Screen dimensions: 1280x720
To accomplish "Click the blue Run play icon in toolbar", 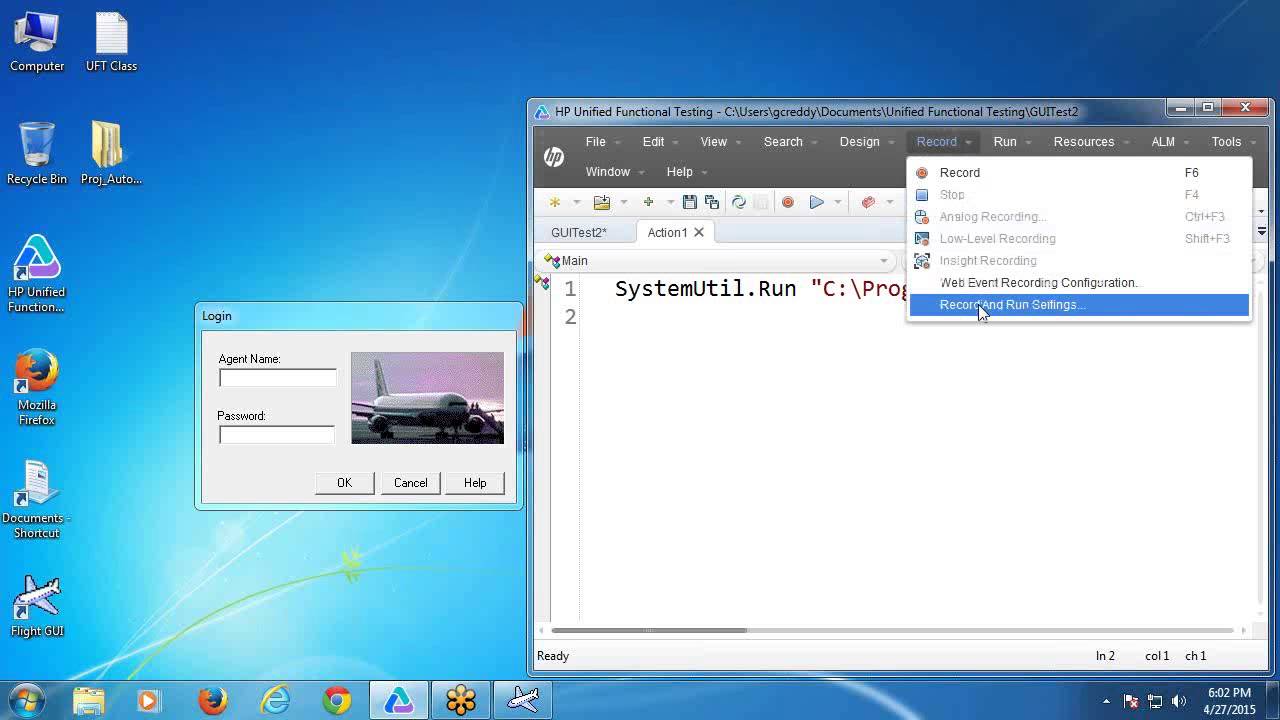I will point(817,202).
